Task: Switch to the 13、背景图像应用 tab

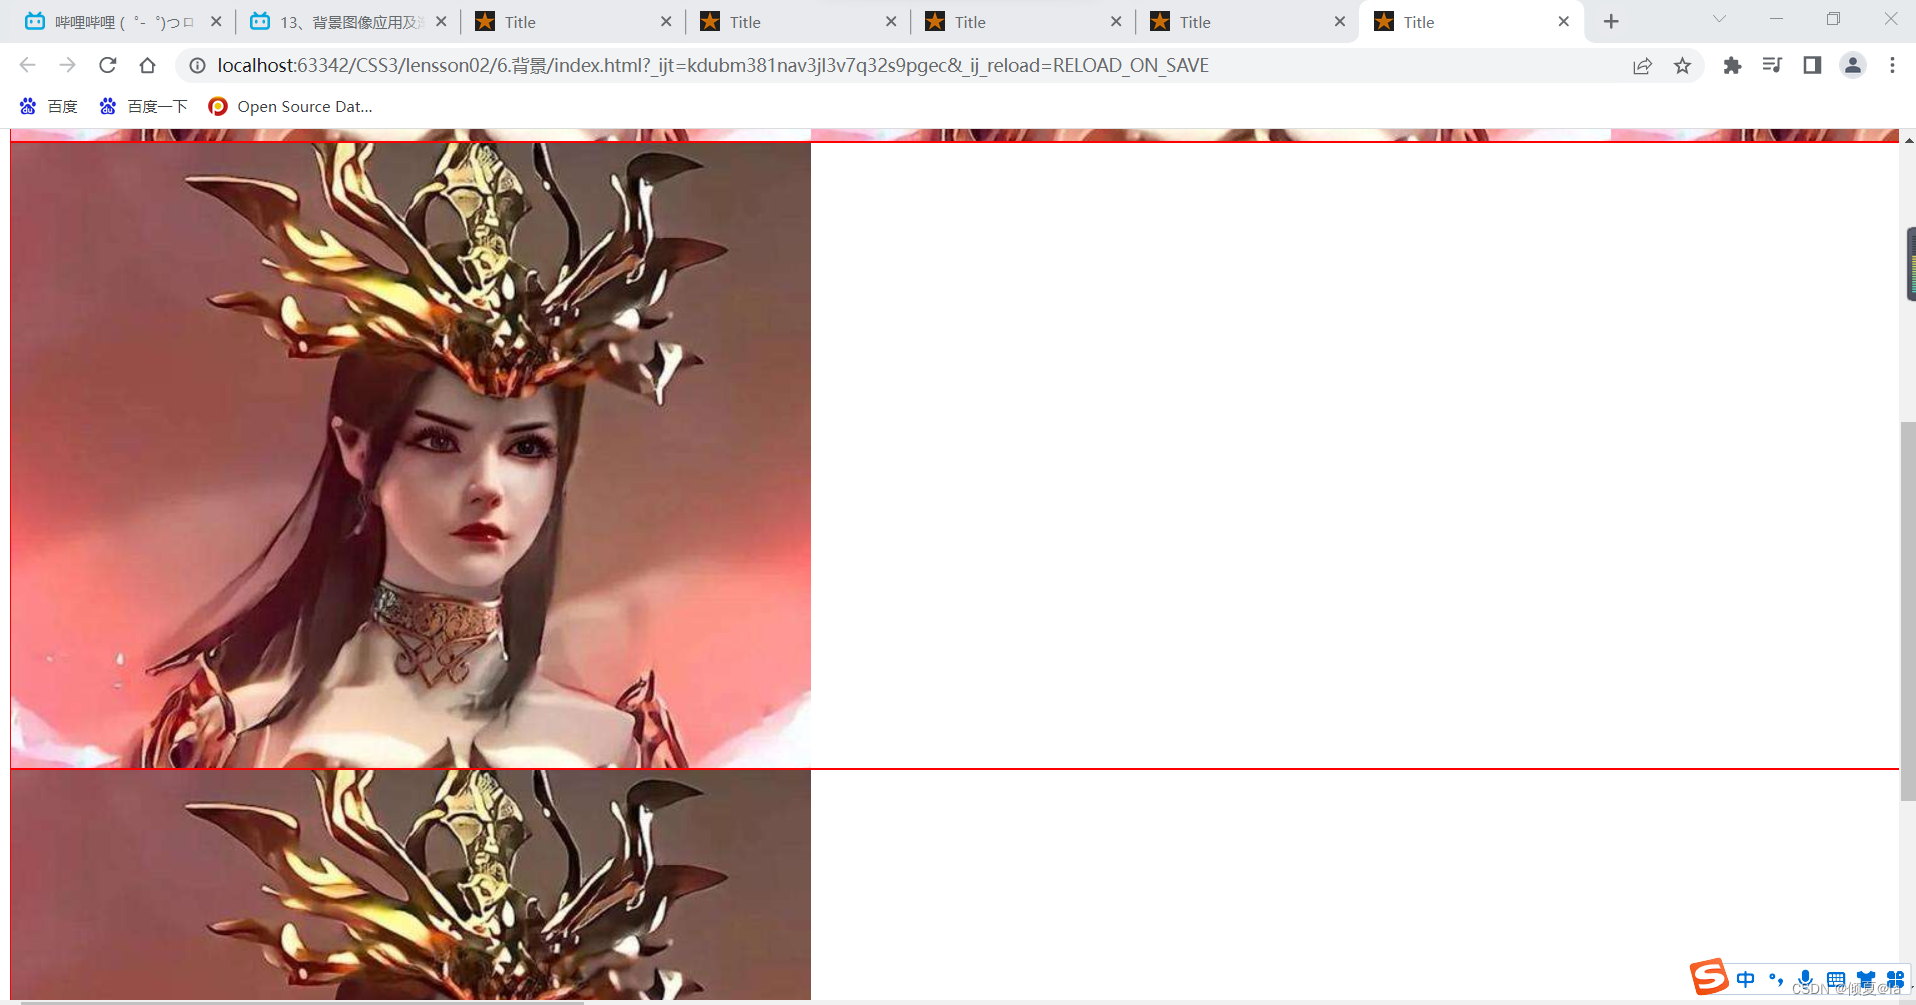Action: (x=348, y=22)
